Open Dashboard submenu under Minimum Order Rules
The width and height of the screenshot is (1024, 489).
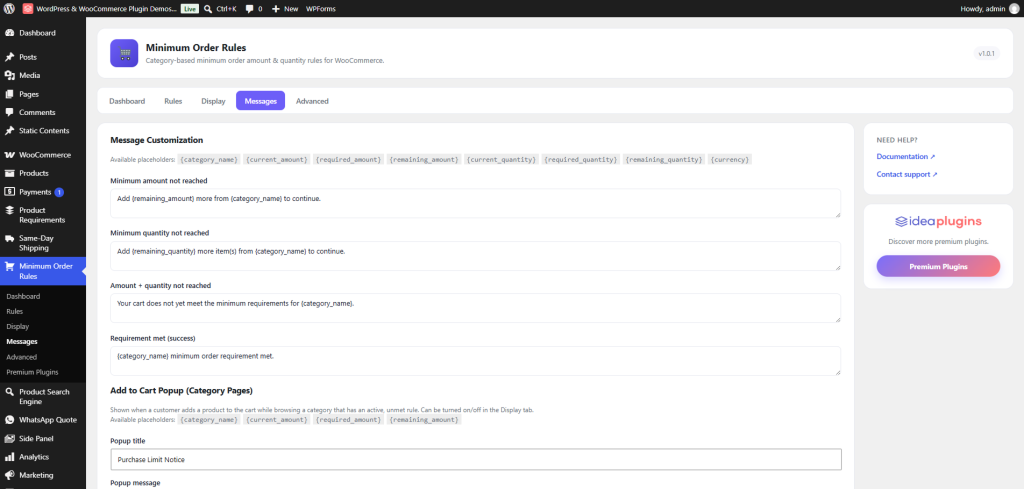tap(24, 296)
